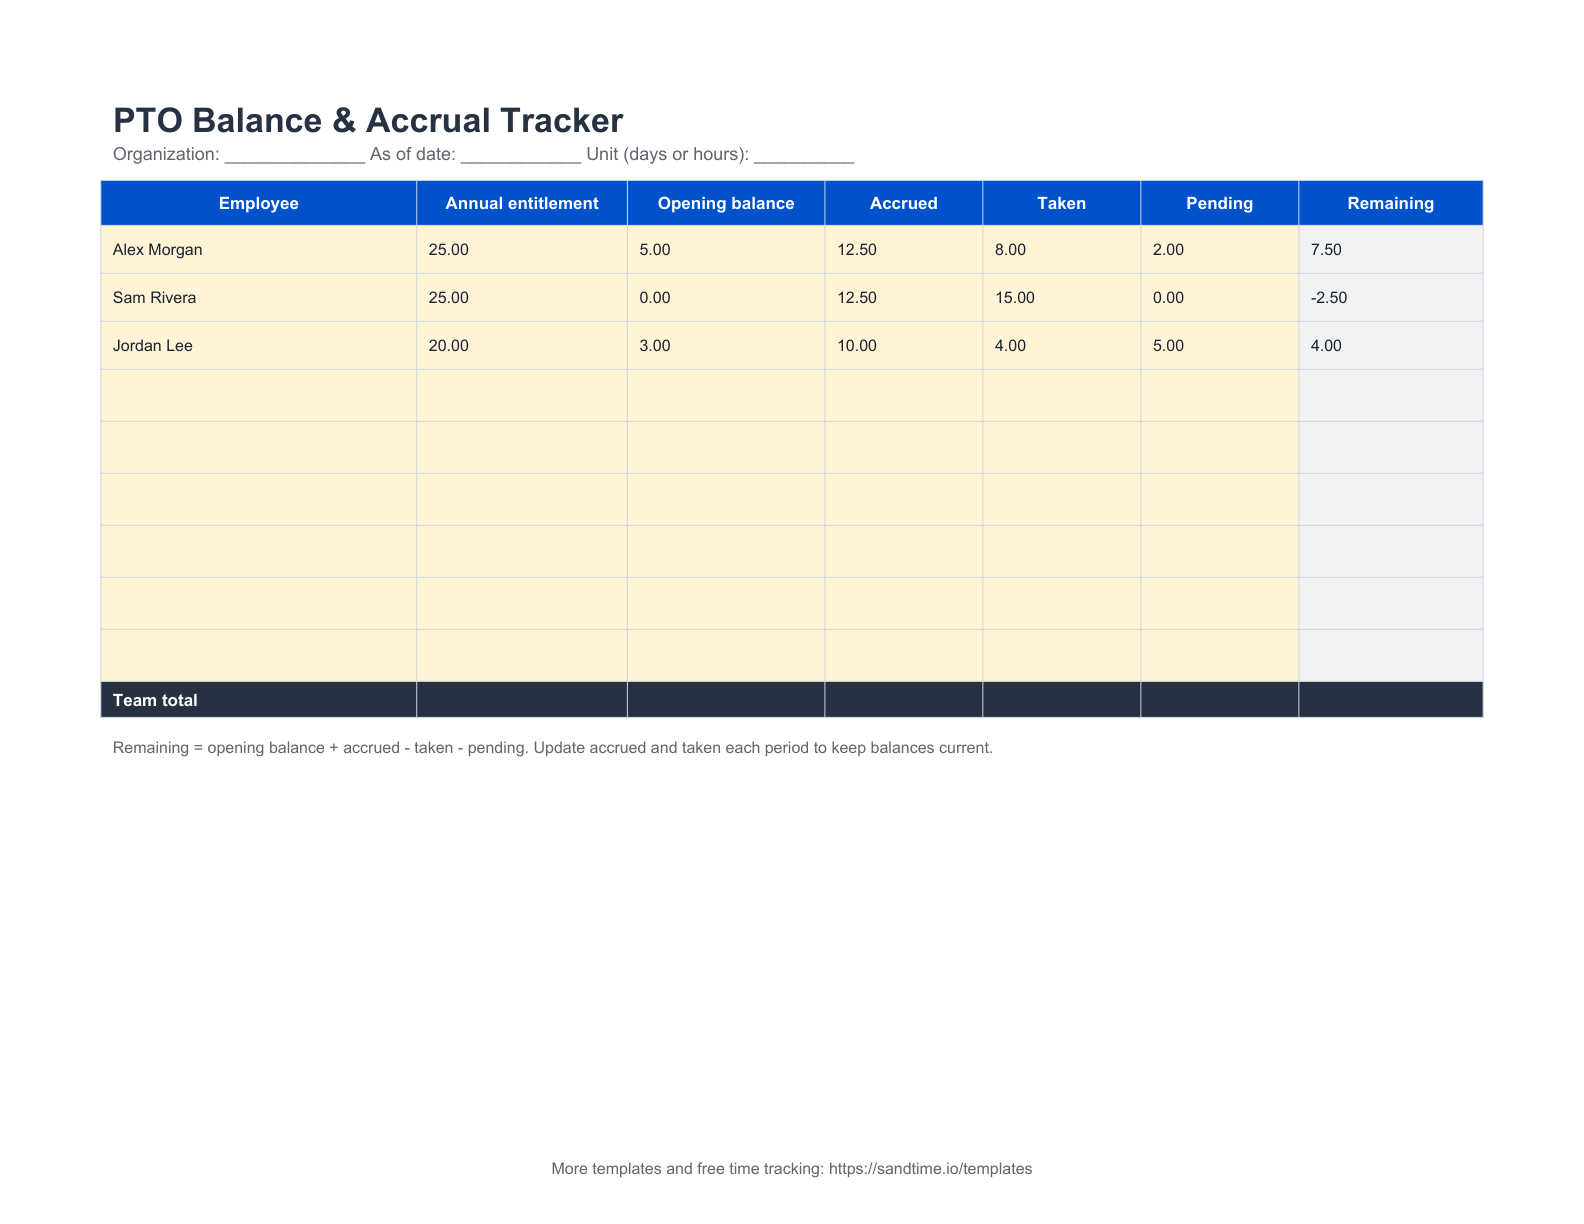This screenshot has width=1584, height=1224.
Task: Click the Team total row label
Action: (155, 700)
